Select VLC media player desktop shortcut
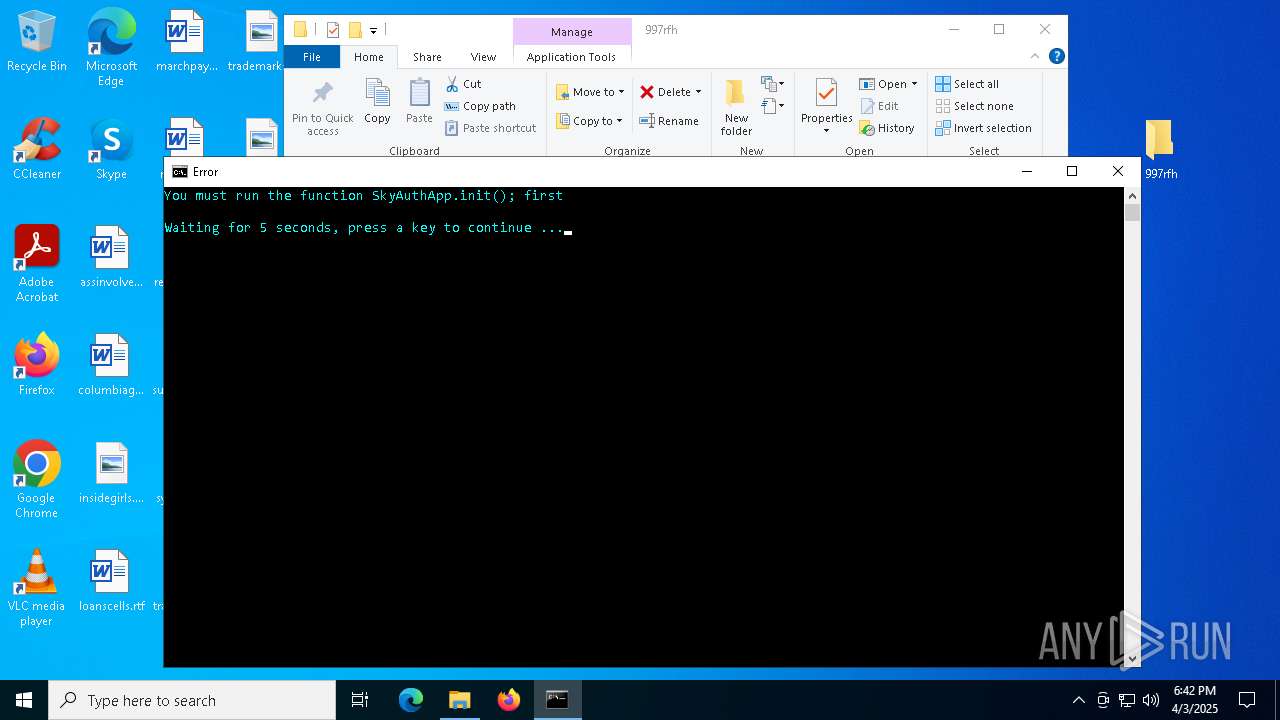The image size is (1280, 720). [x=36, y=588]
